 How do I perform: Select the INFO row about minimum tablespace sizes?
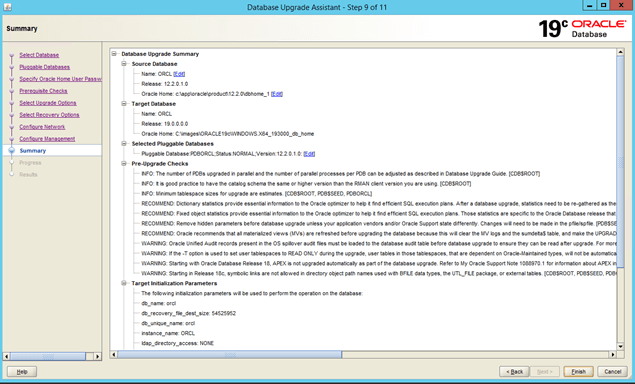coord(256,194)
